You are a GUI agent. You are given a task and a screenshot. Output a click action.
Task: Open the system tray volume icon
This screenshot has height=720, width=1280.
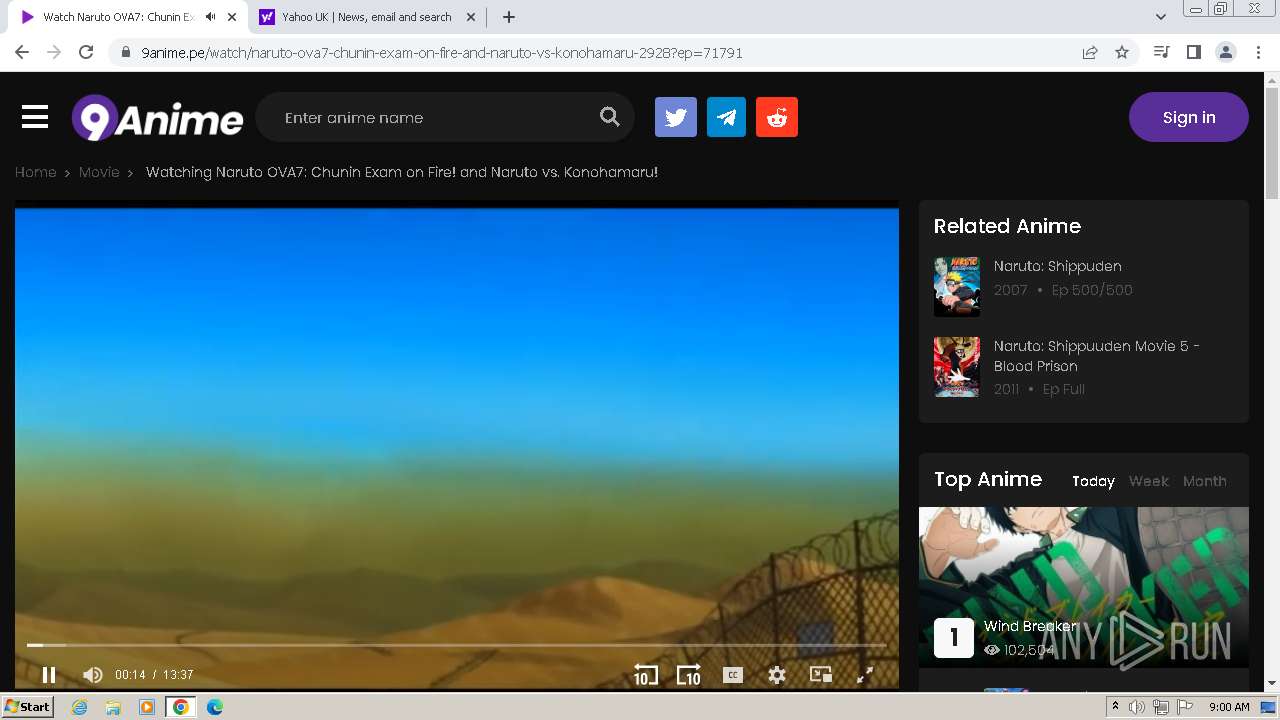[1137, 707]
